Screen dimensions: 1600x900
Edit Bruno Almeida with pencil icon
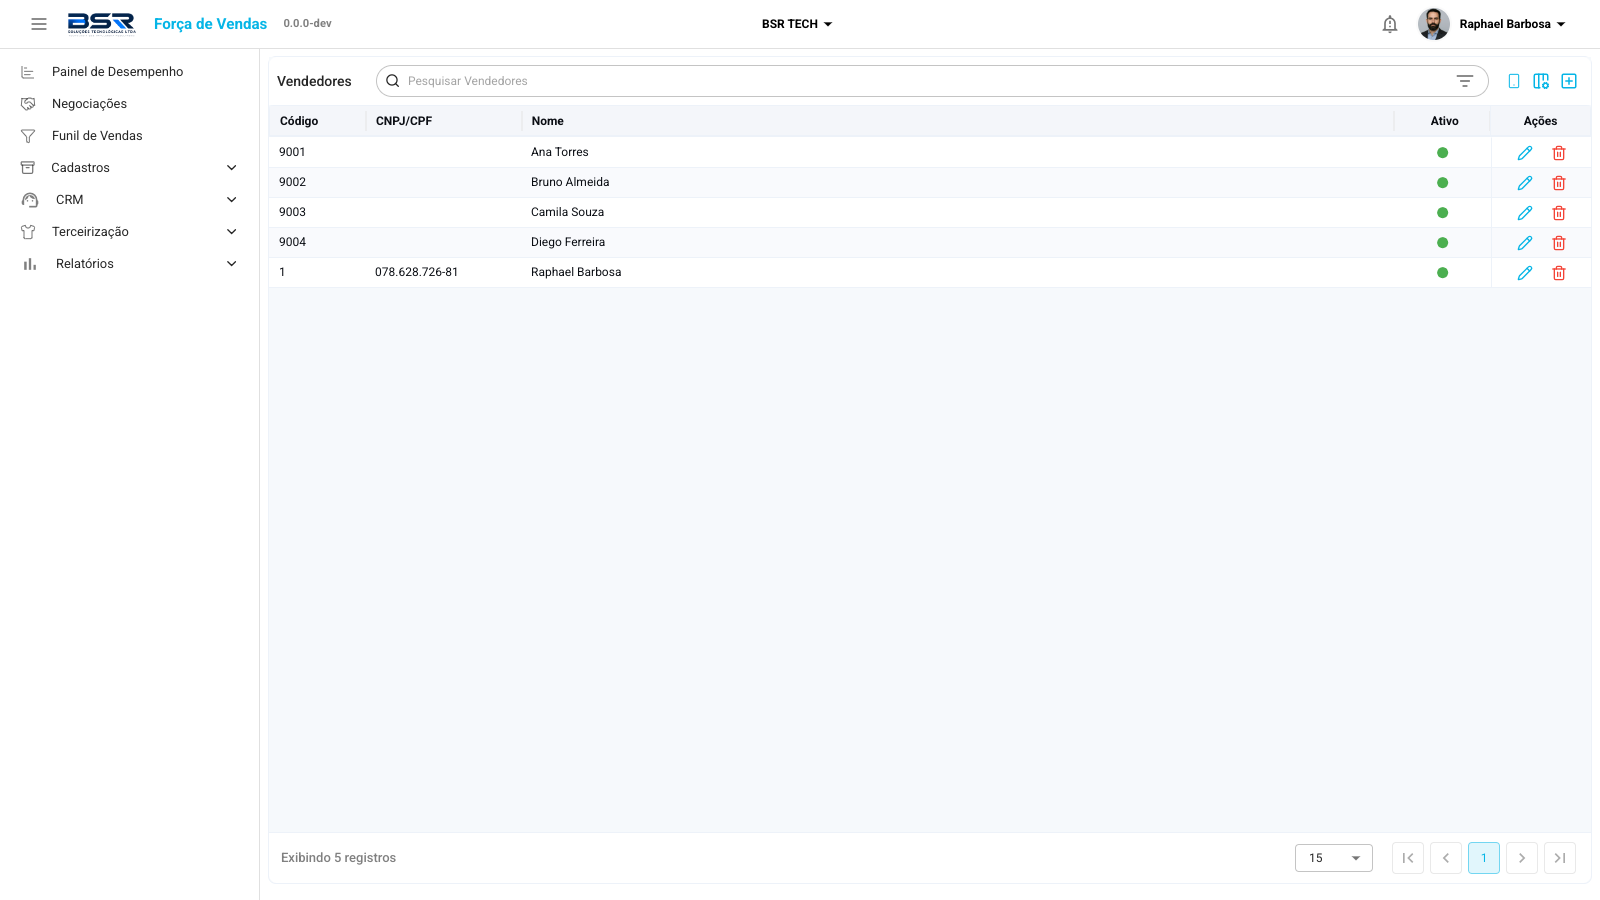(x=1525, y=183)
